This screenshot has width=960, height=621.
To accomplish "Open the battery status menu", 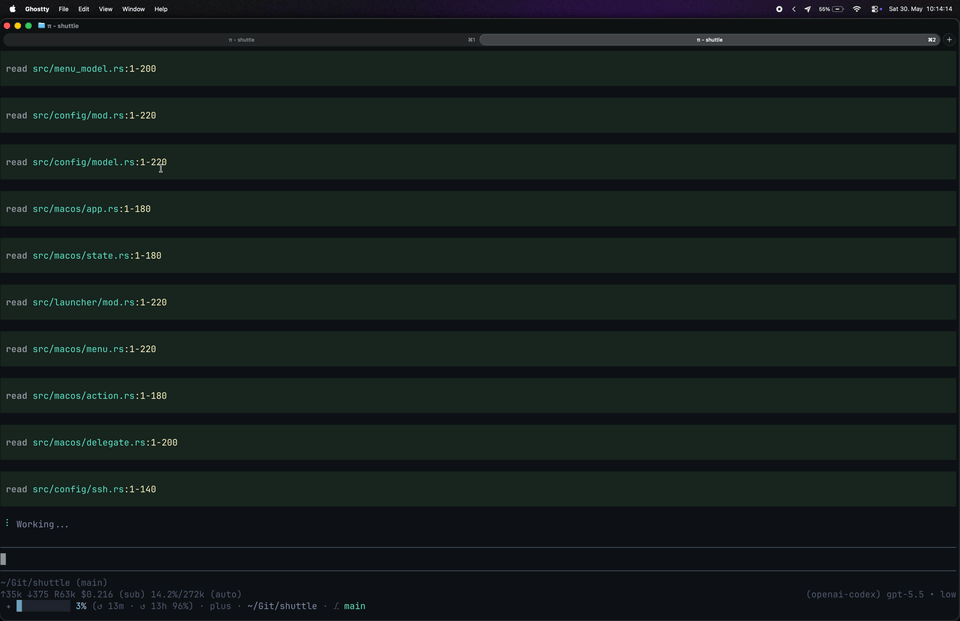I will [831, 9].
